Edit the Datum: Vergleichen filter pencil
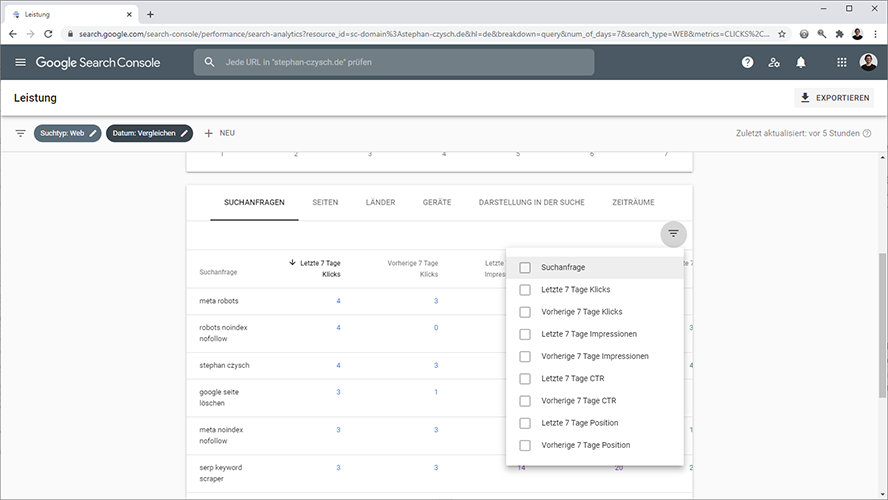 [x=184, y=134]
